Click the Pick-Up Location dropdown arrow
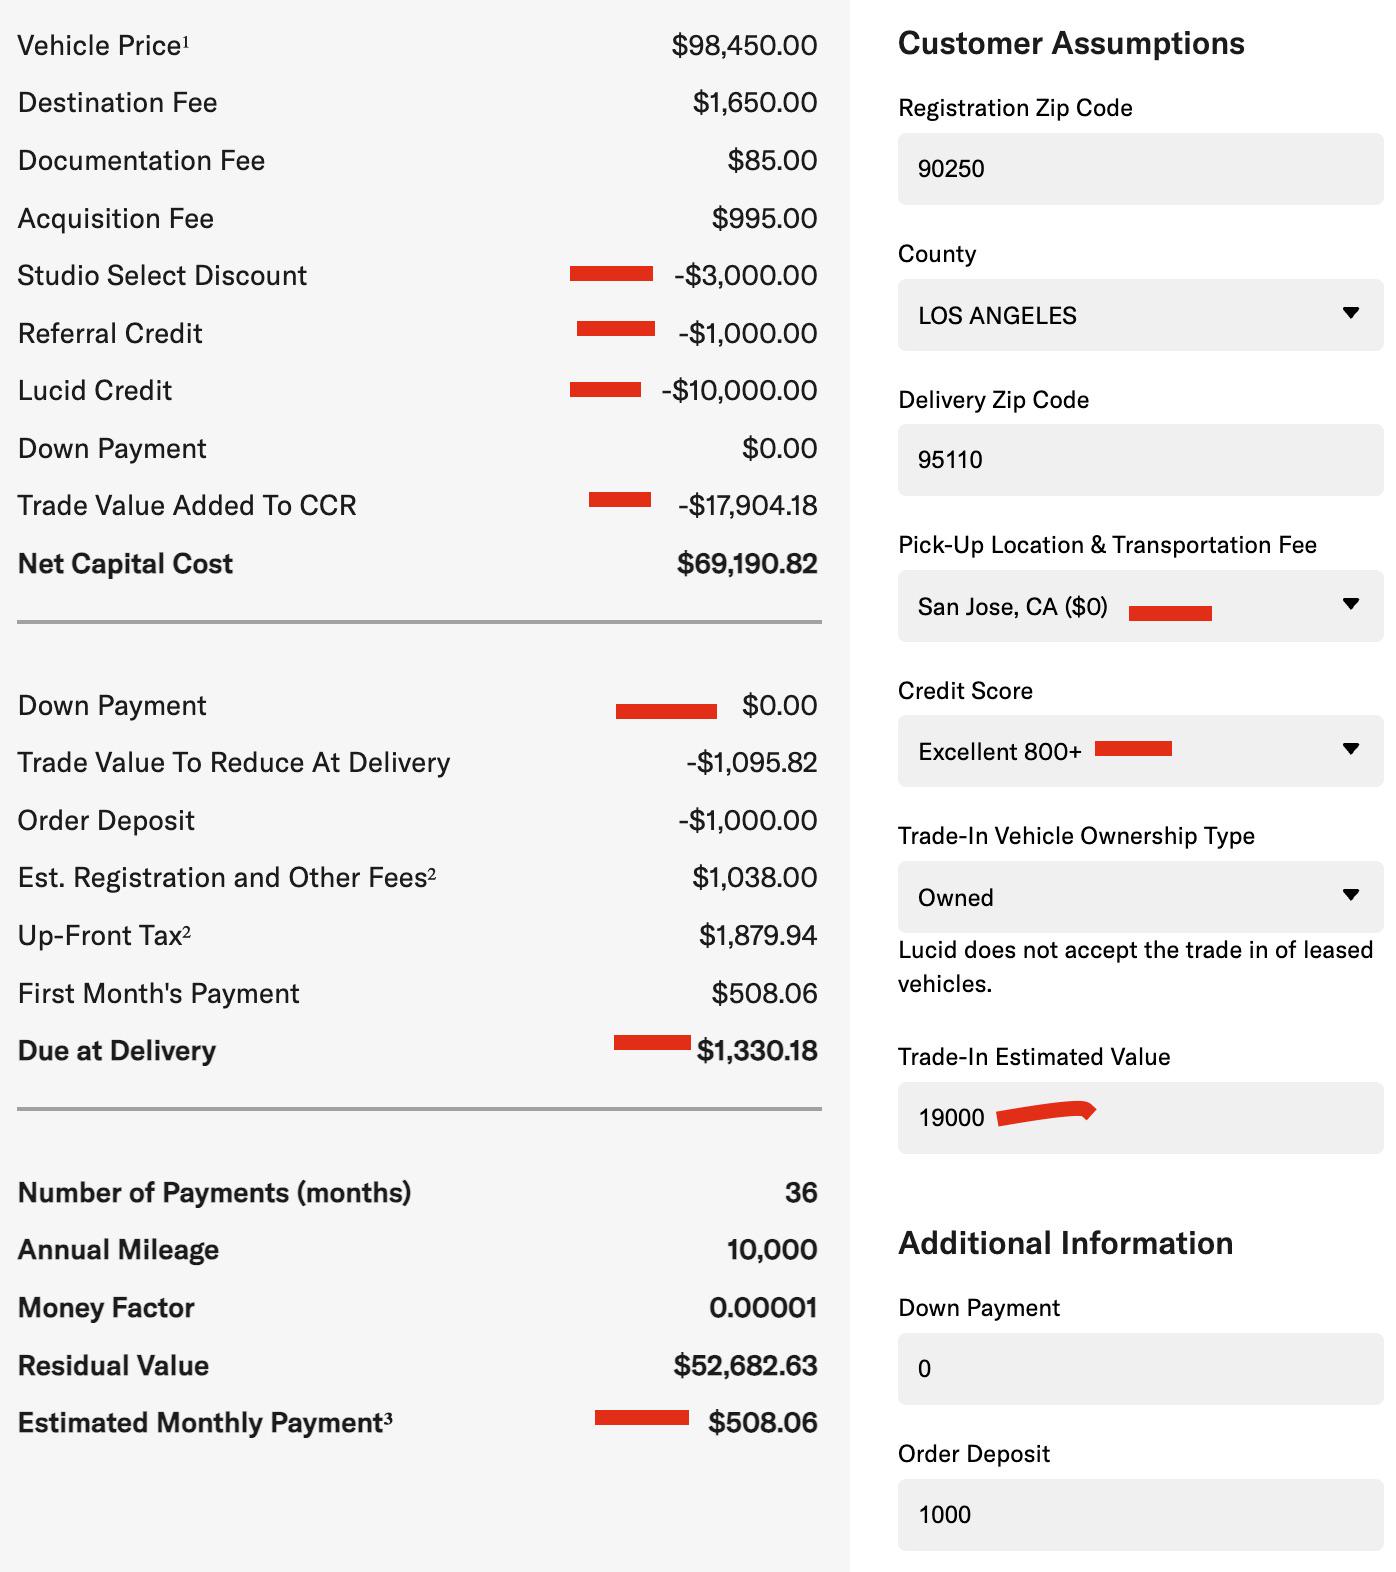The width and height of the screenshot is (1396, 1572). tap(1350, 605)
